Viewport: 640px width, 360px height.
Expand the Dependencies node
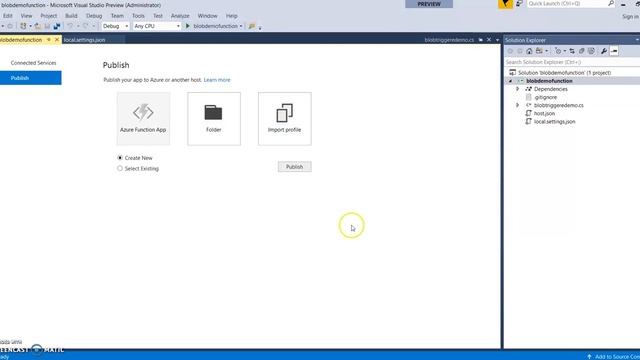click(x=518, y=89)
